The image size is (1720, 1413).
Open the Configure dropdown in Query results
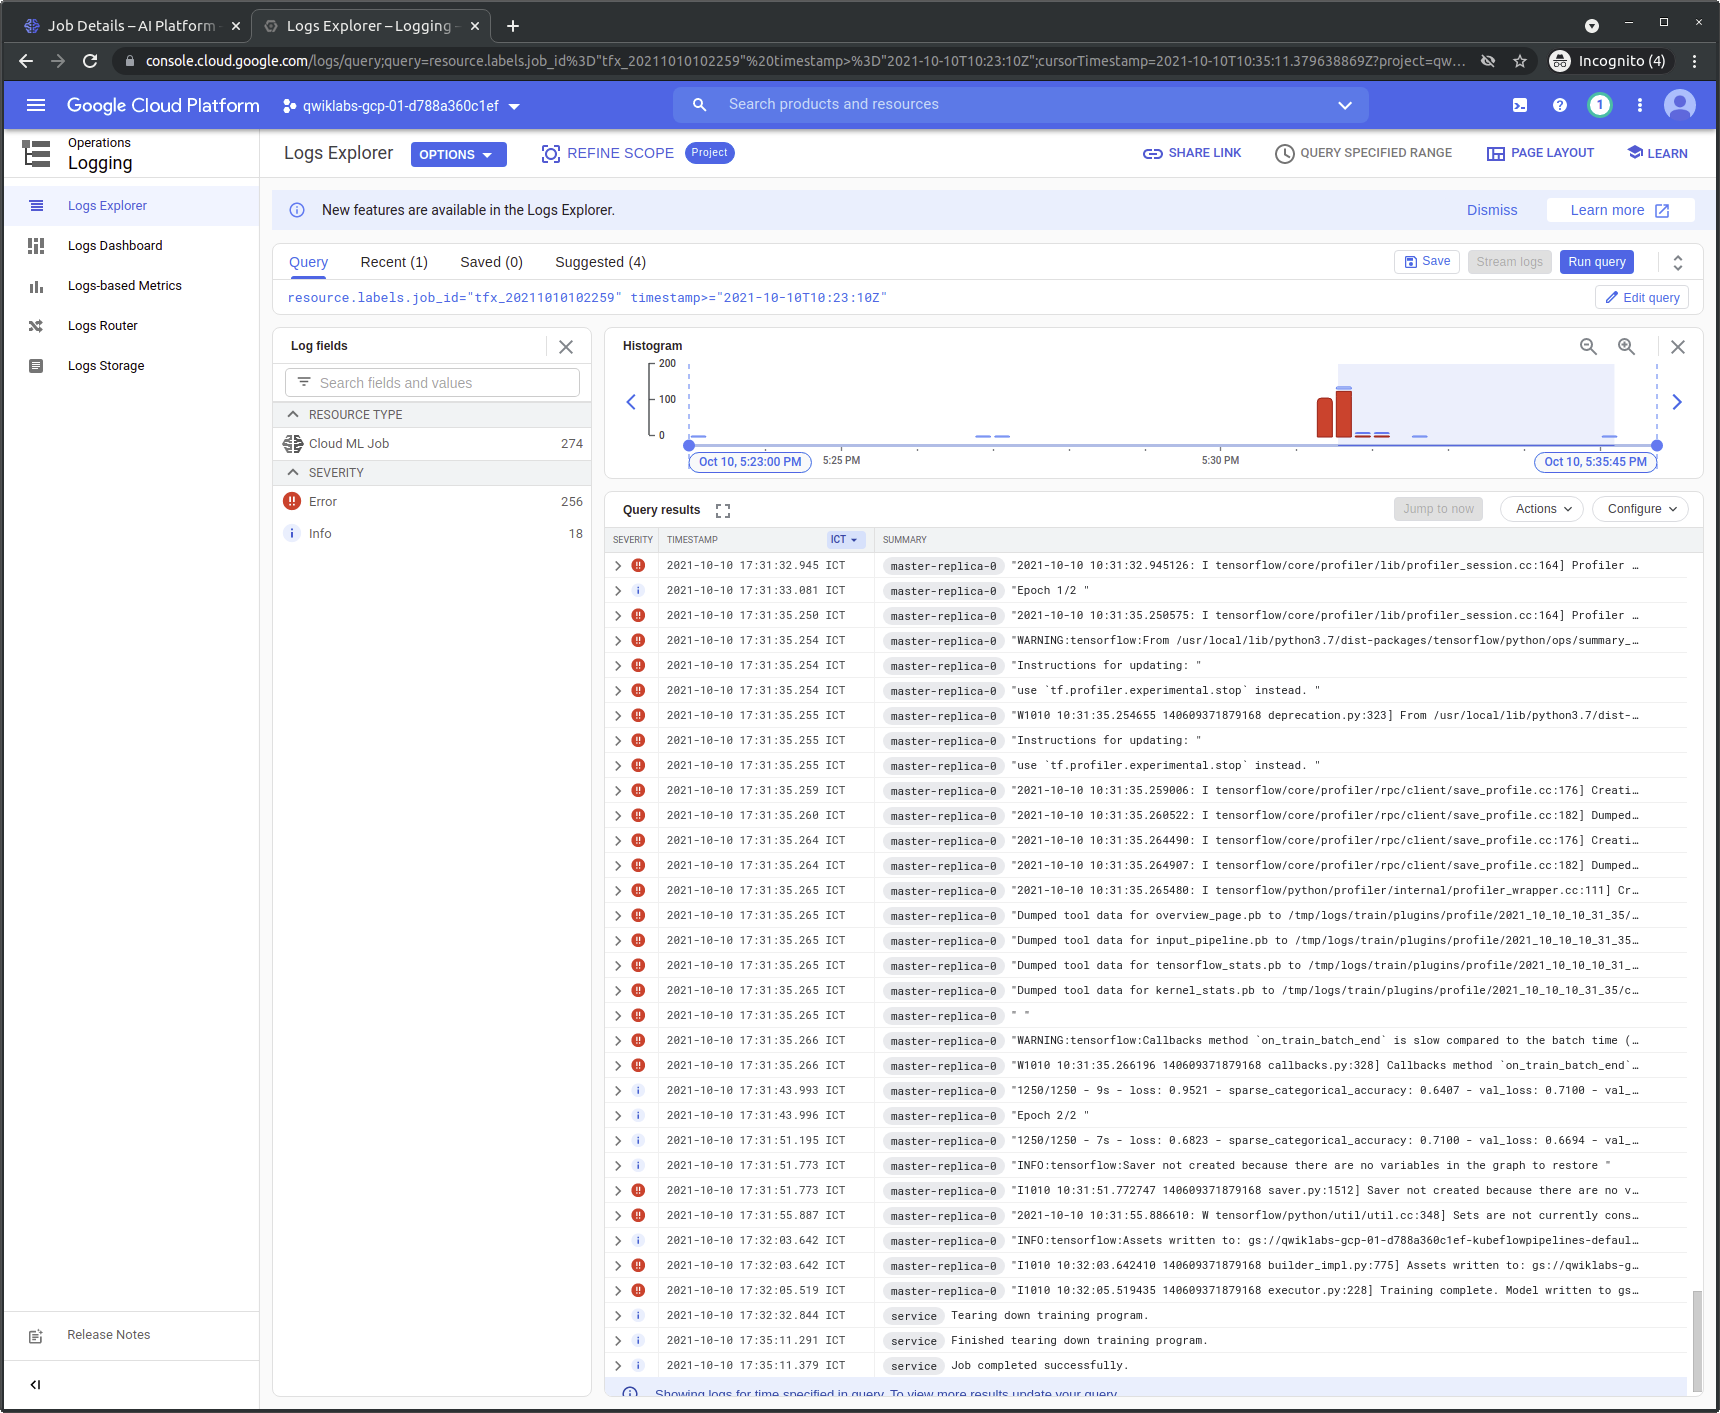1641,509
